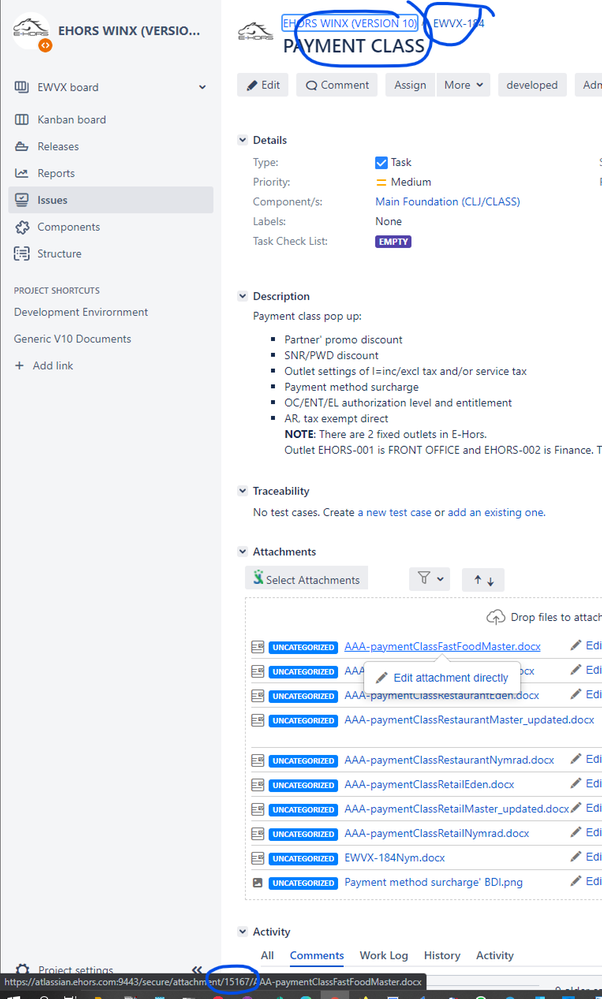Switch to the History tab
Image resolution: width=602 pixels, height=999 pixels.
[x=442, y=955]
